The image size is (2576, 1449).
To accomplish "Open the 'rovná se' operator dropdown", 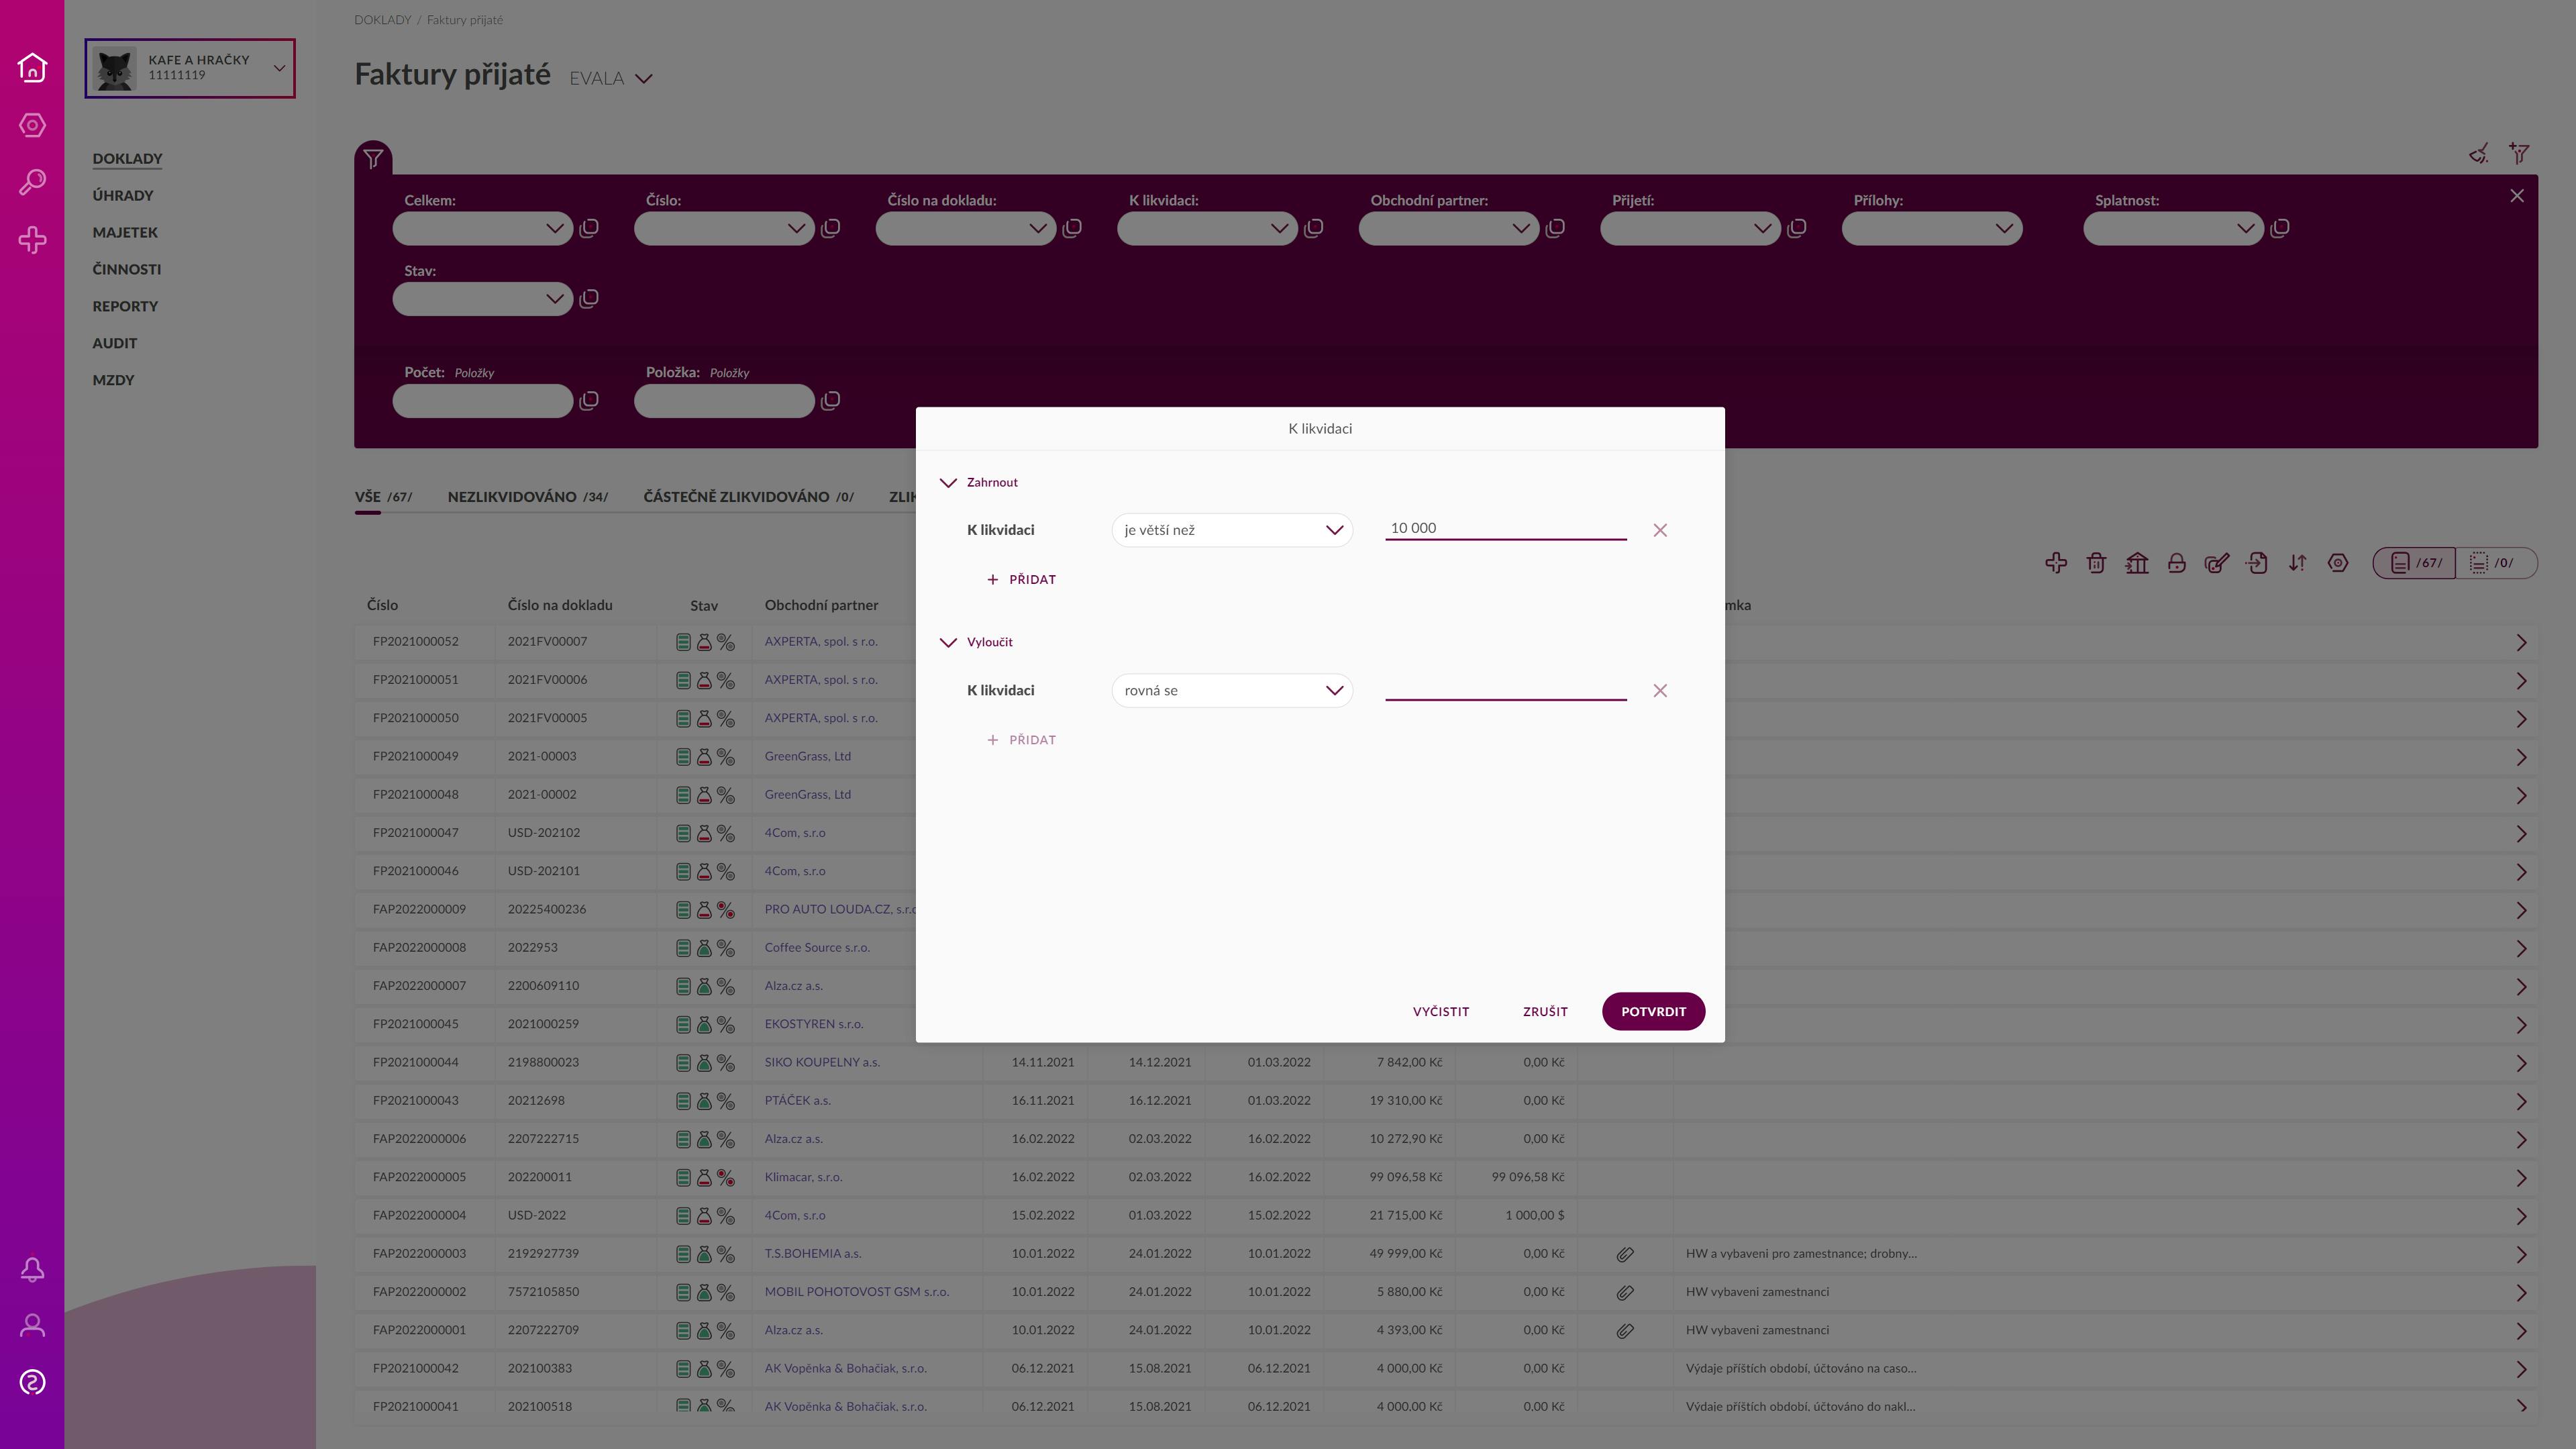I will click(1232, 690).
